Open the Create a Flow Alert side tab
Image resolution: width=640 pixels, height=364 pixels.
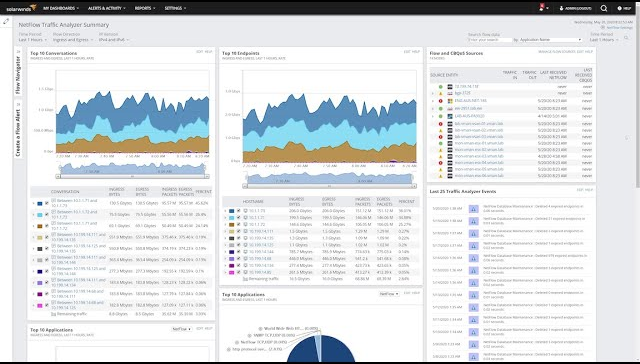(18, 130)
